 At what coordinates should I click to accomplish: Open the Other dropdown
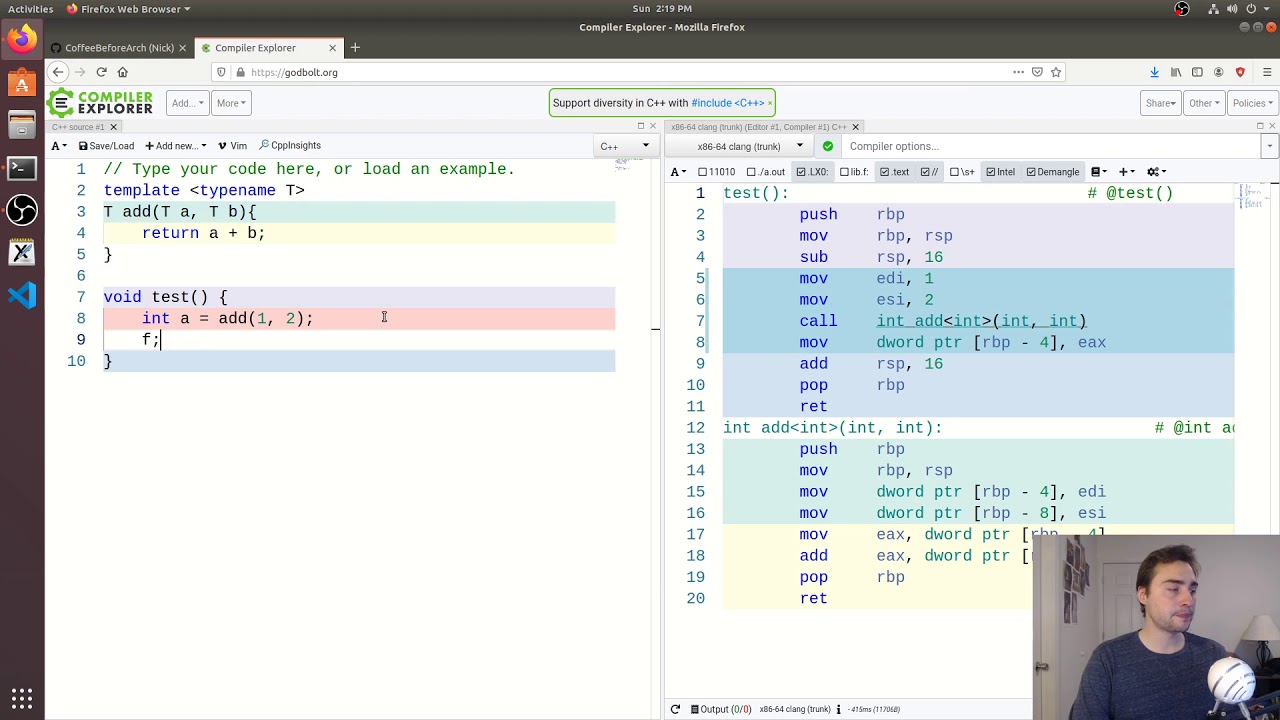[1204, 103]
